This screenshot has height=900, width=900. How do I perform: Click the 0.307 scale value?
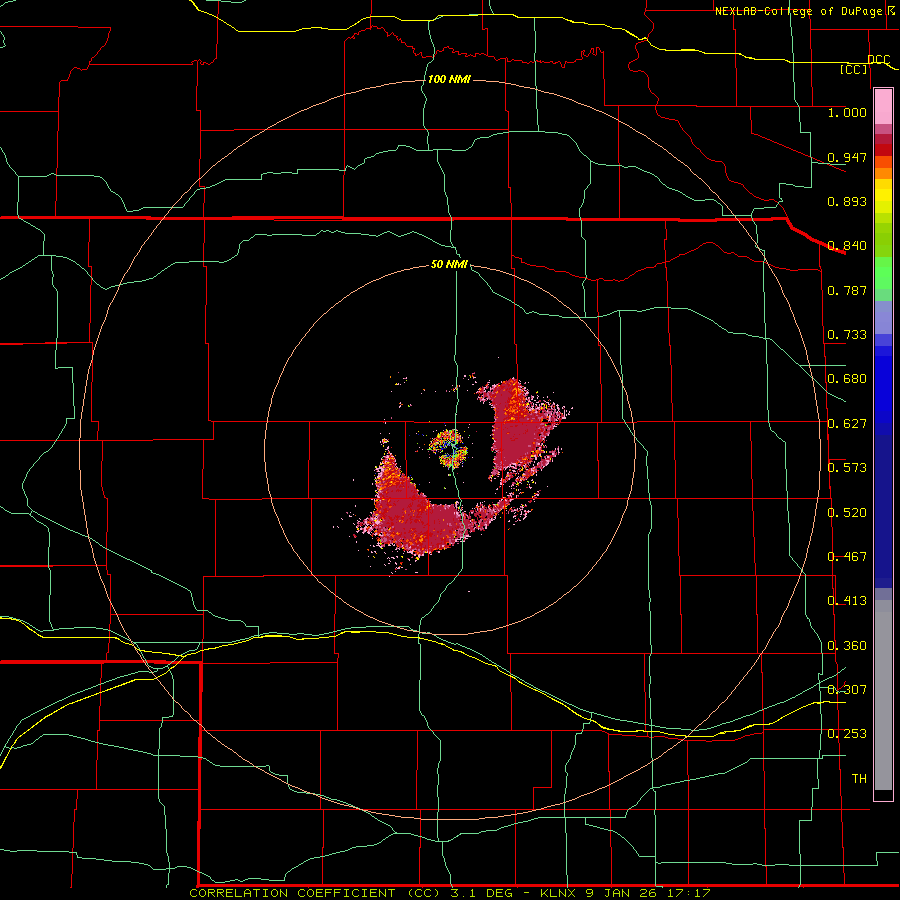(847, 689)
